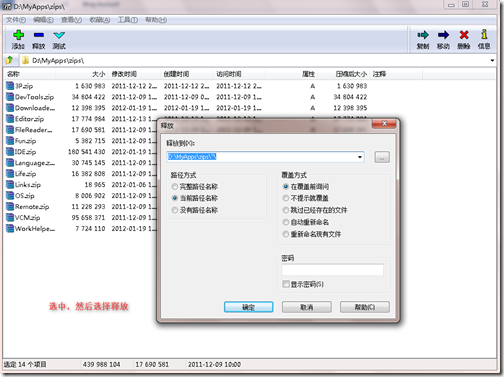Click the IDE.zip archive icon
This screenshot has width=504, height=377.
(10, 152)
